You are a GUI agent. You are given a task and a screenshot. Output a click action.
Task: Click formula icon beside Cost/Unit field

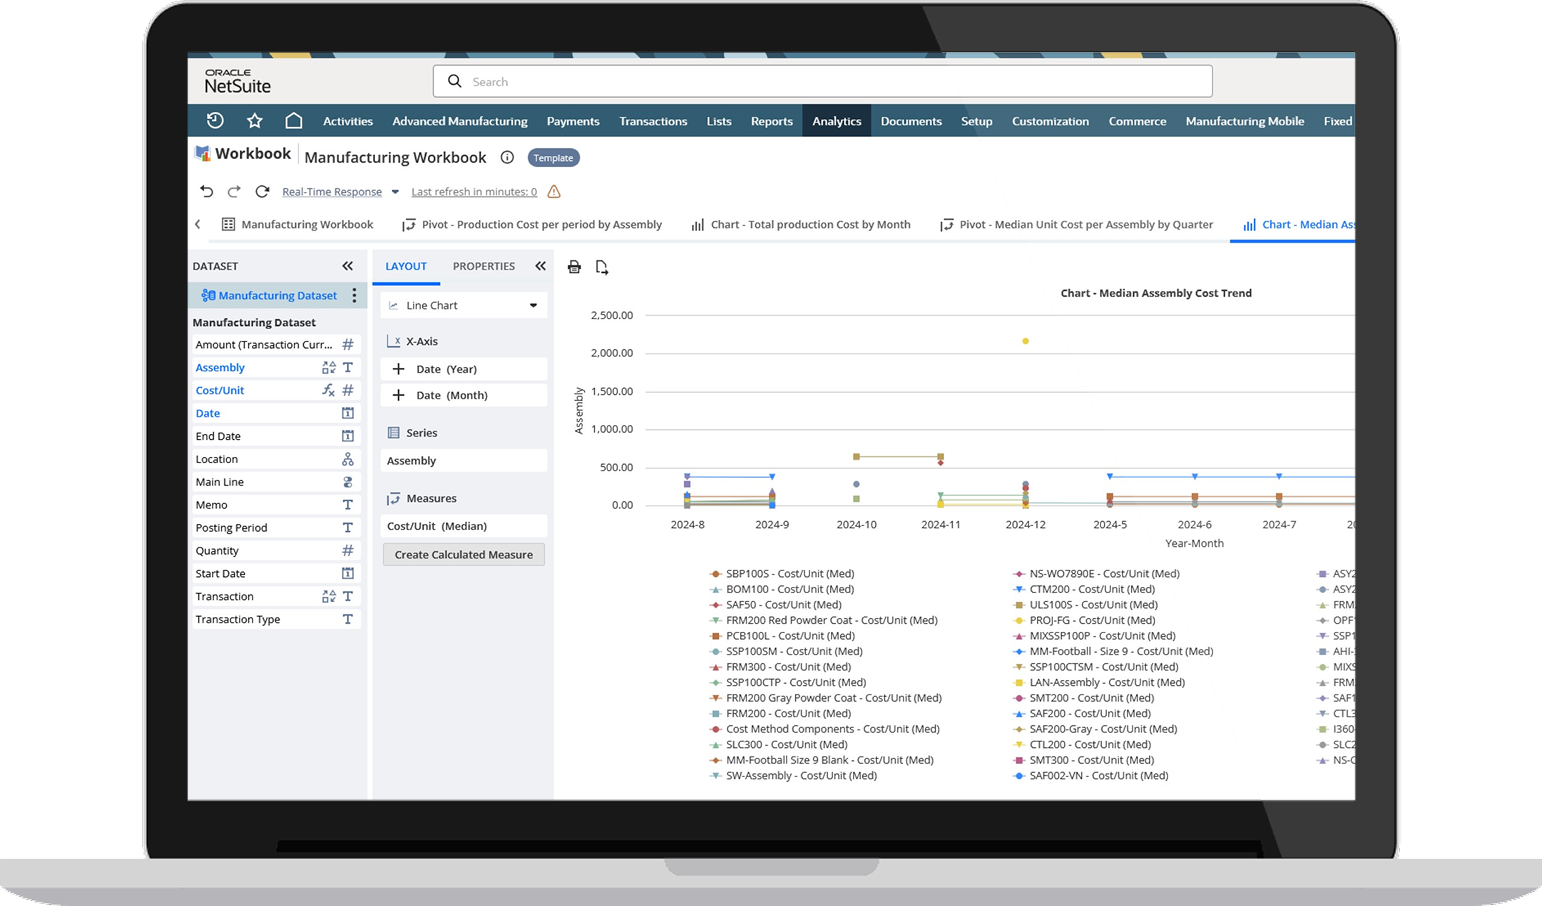point(328,390)
